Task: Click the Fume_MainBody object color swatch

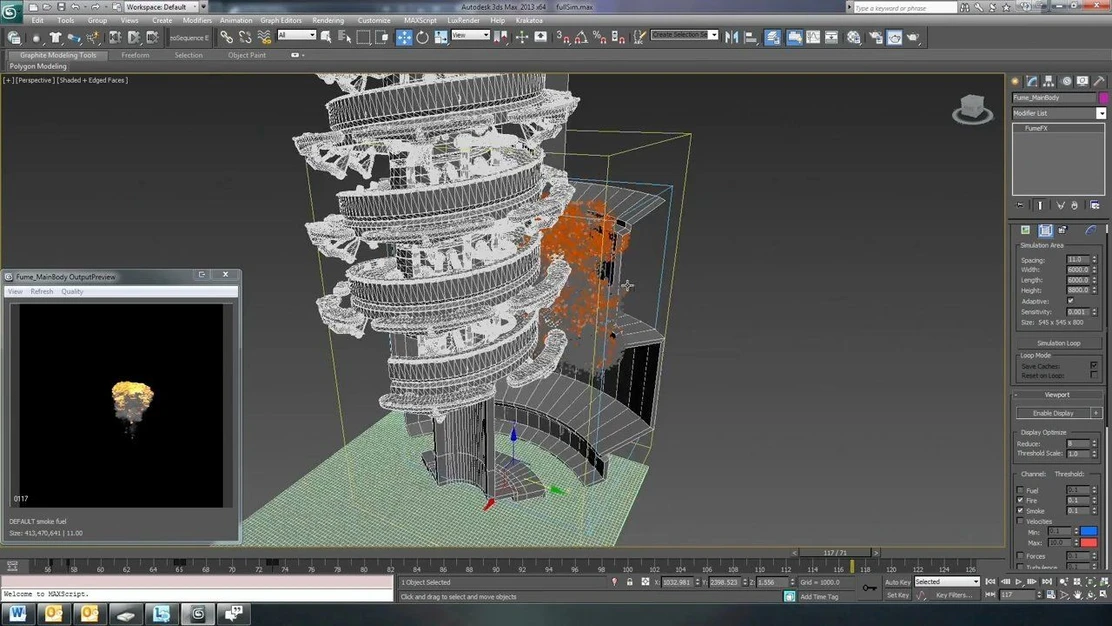Action: [1104, 98]
